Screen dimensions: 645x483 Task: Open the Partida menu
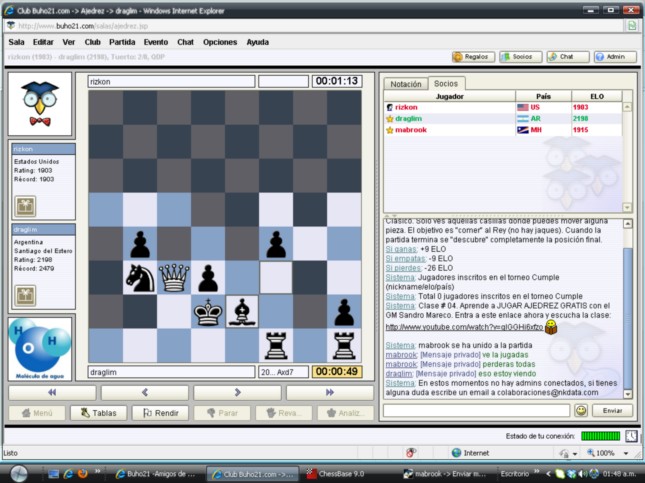pos(122,42)
